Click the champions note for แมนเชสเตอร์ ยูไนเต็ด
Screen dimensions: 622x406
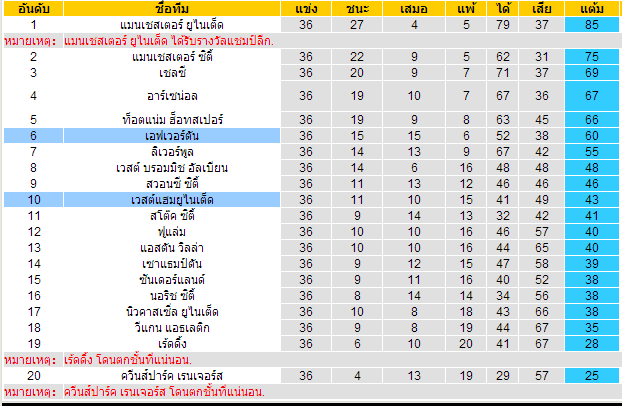pyautogui.click(x=169, y=41)
